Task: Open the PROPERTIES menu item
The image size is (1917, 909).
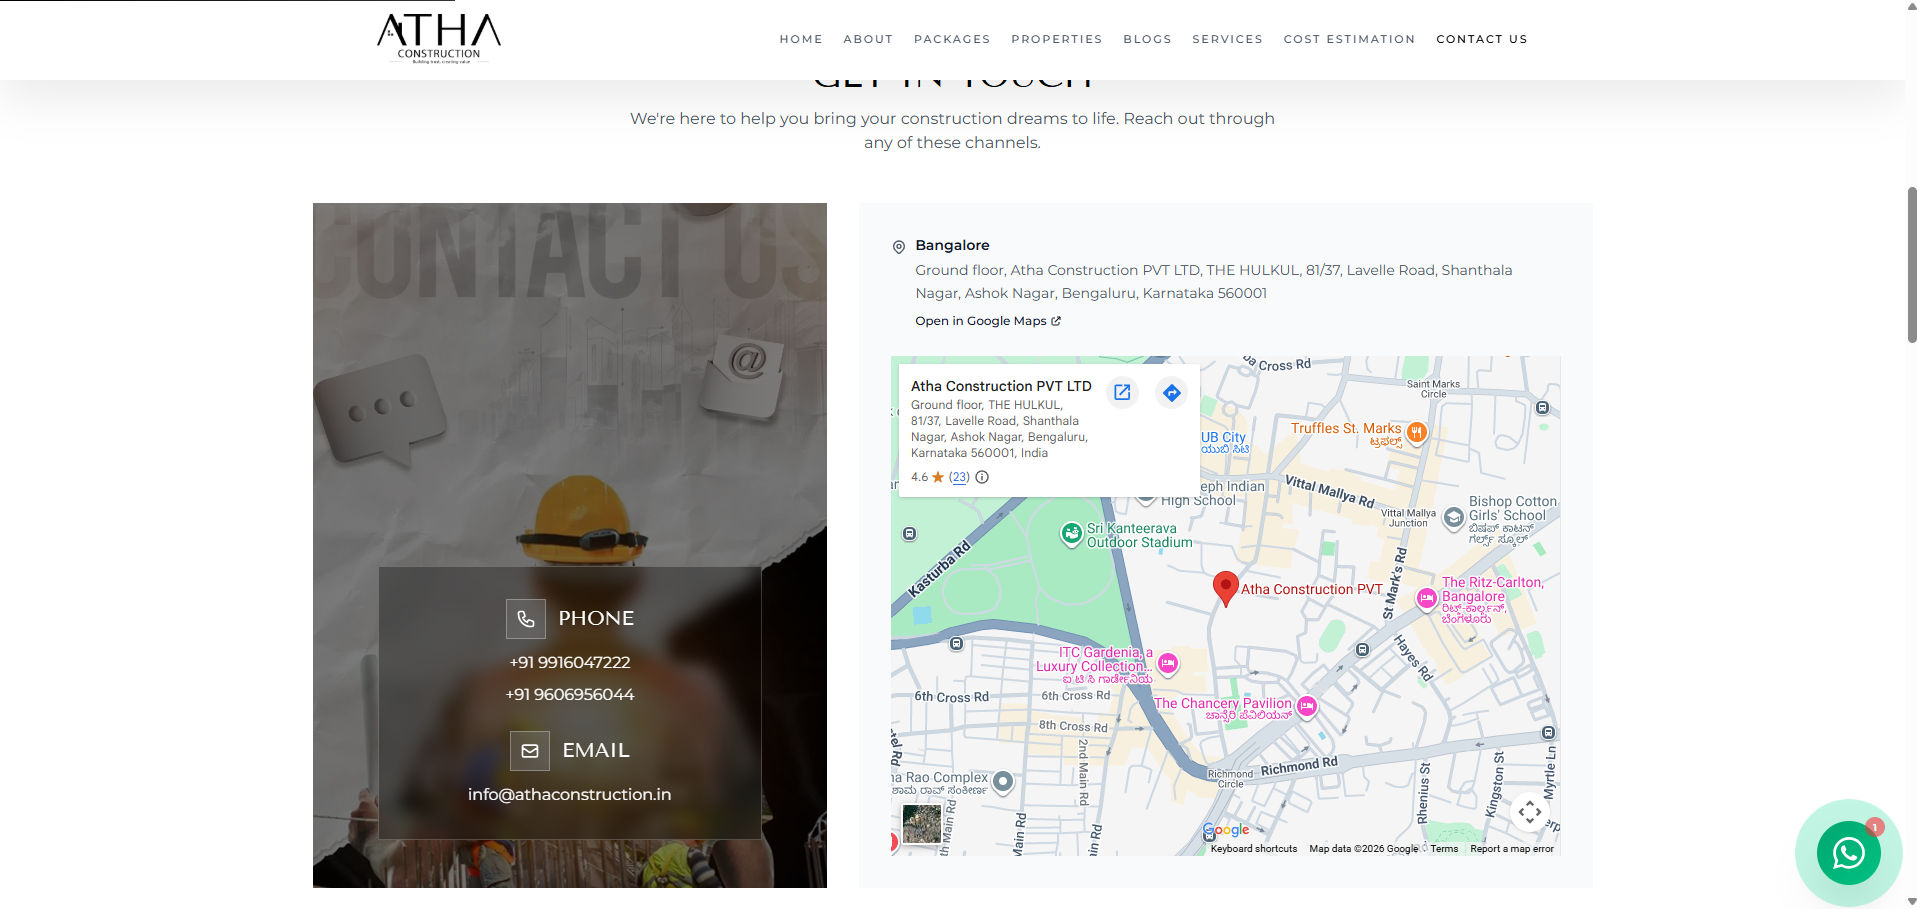Action: [x=1057, y=39]
